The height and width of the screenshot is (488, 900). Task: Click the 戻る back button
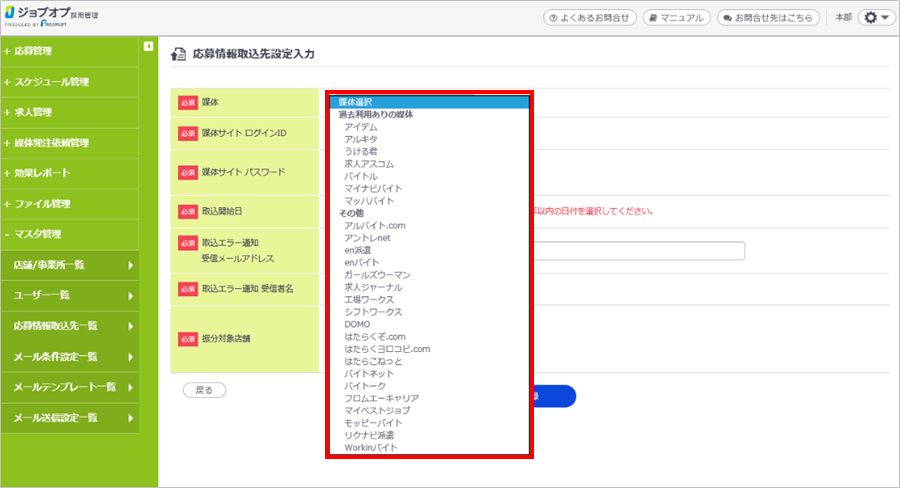[x=204, y=390]
